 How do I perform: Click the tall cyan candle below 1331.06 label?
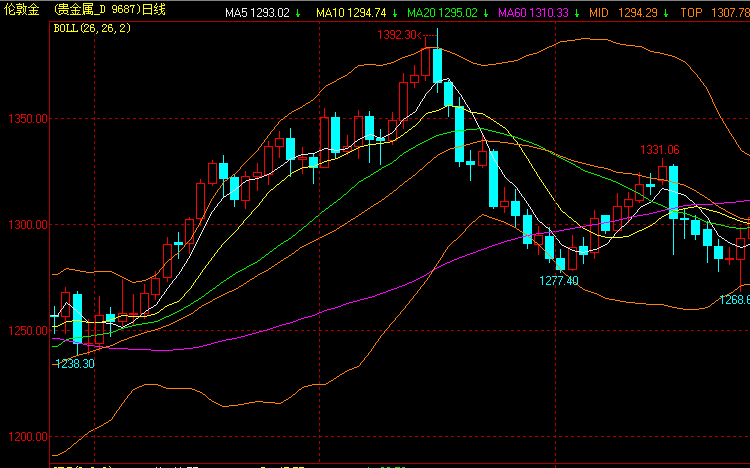pyautogui.click(x=673, y=192)
